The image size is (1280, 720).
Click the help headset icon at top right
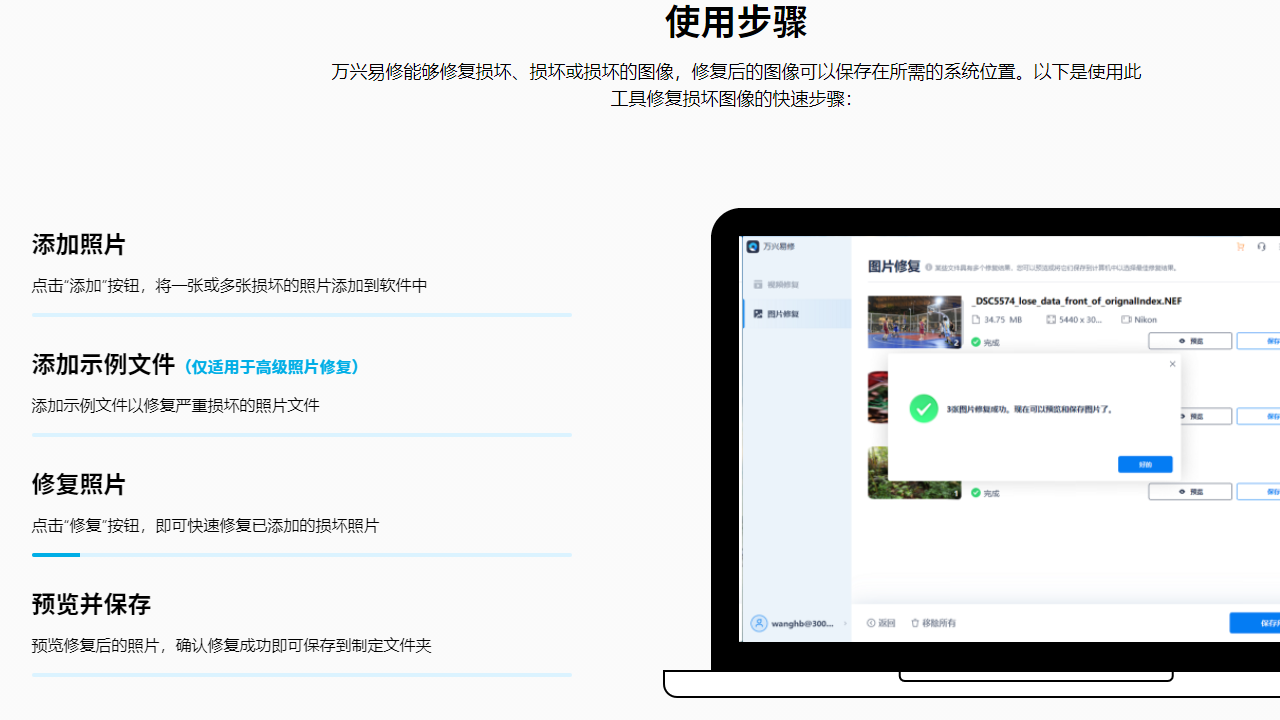pyautogui.click(x=1262, y=246)
